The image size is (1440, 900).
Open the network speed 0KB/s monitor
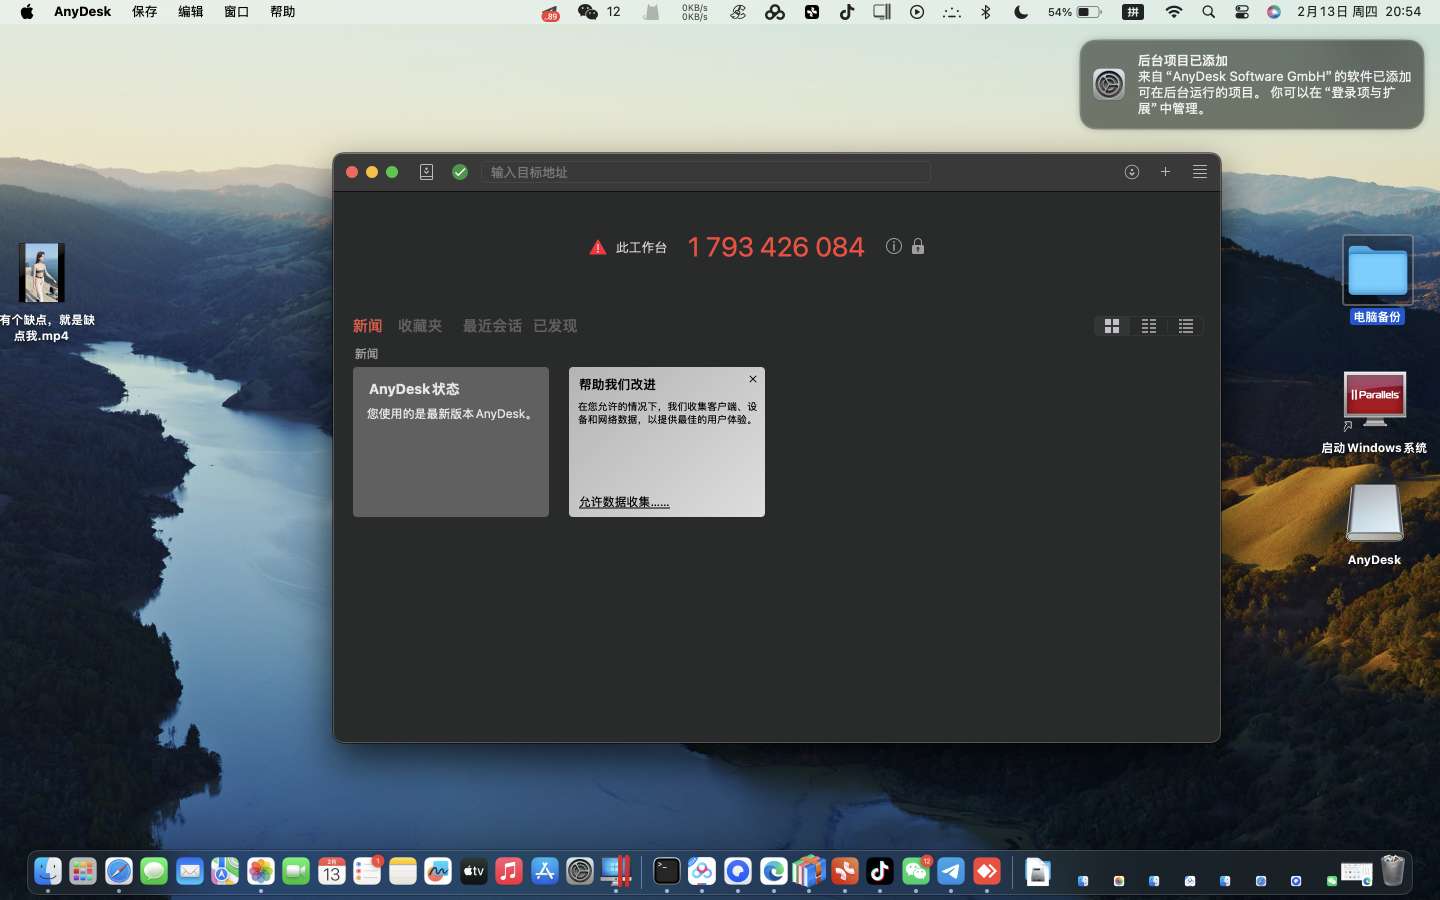point(695,12)
